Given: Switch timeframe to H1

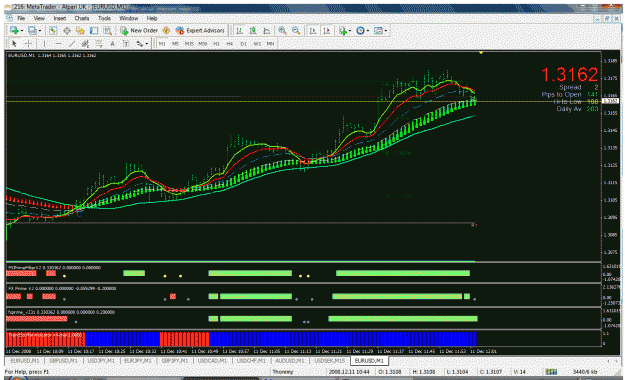Looking at the screenshot, I should pyautogui.click(x=216, y=44).
